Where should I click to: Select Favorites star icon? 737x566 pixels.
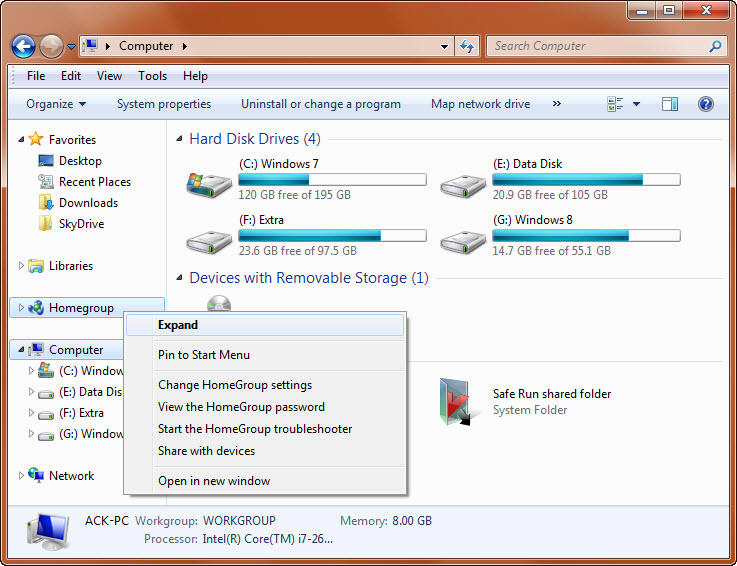point(36,139)
